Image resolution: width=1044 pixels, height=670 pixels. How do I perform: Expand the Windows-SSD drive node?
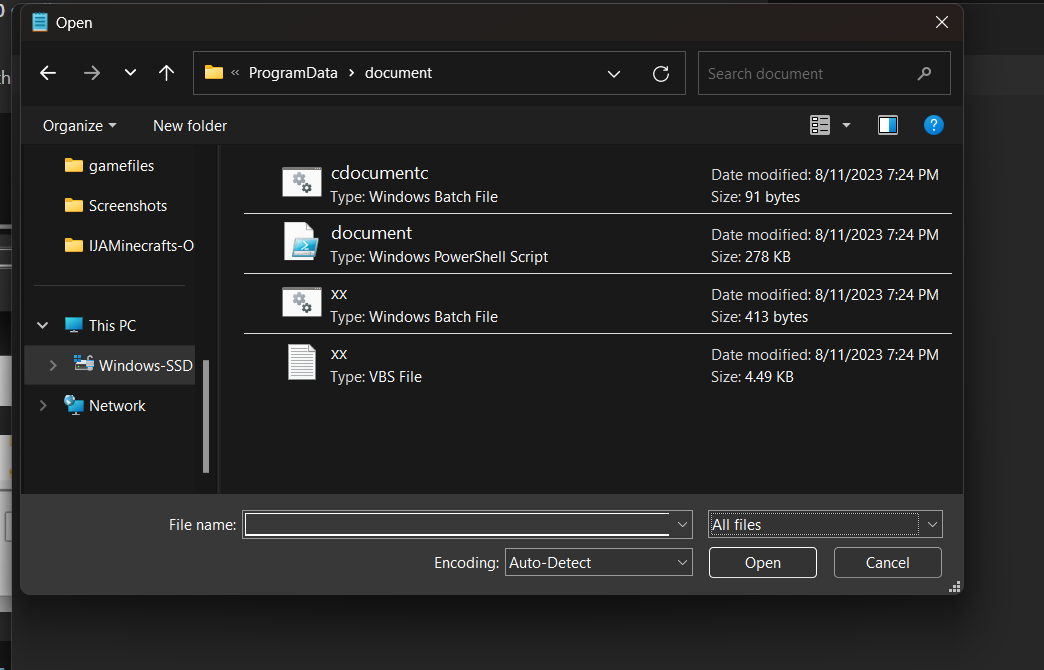pos(53,365)
